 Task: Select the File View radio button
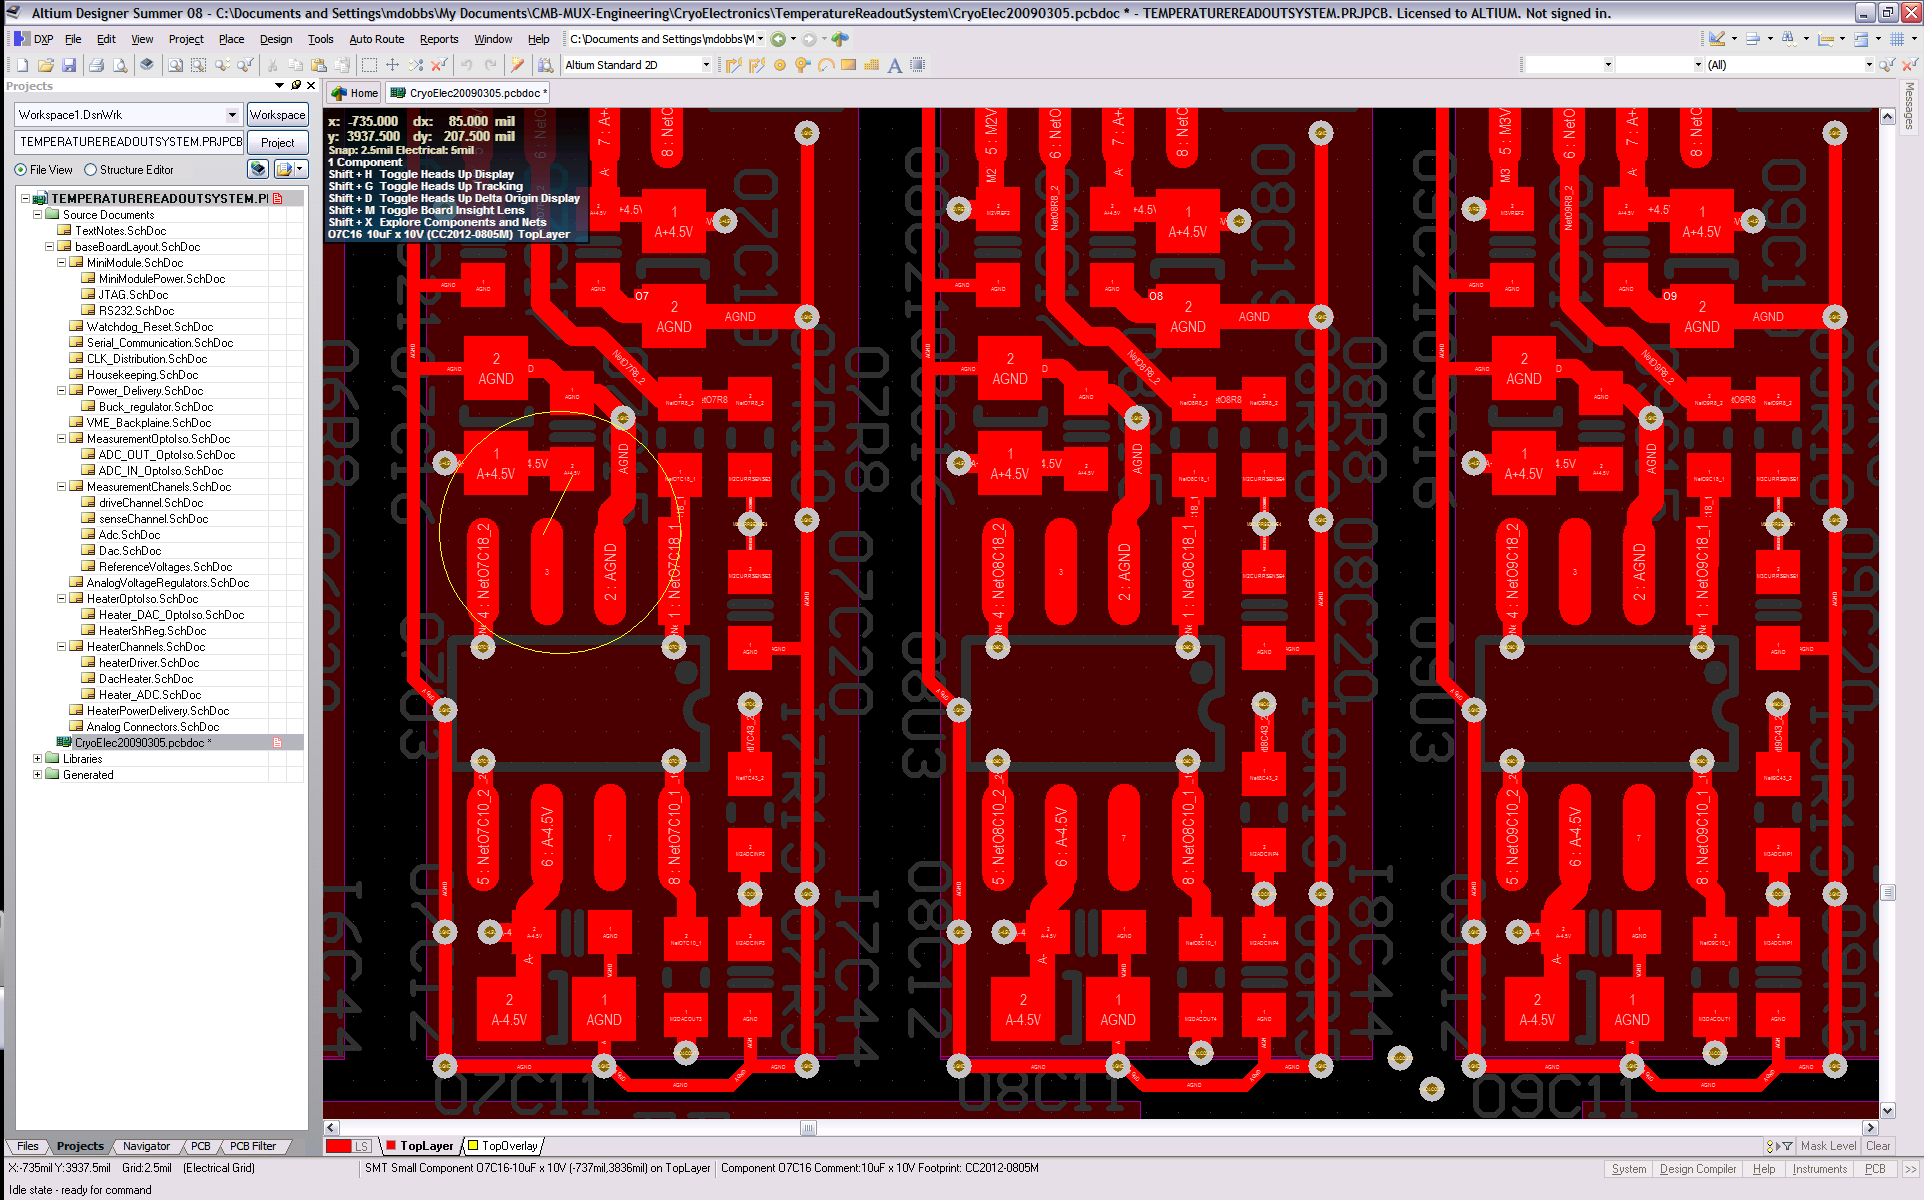click(20, 170)
